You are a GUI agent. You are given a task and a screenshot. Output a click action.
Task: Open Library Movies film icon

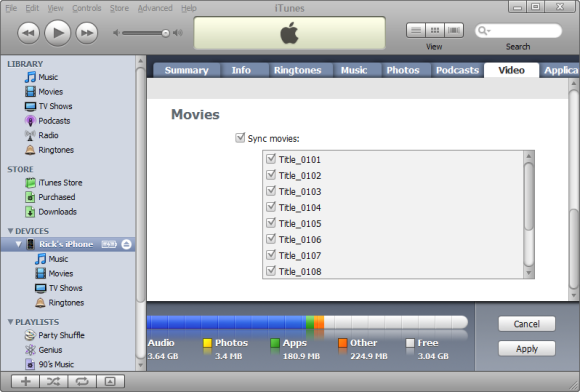click(x=30, y=92)
